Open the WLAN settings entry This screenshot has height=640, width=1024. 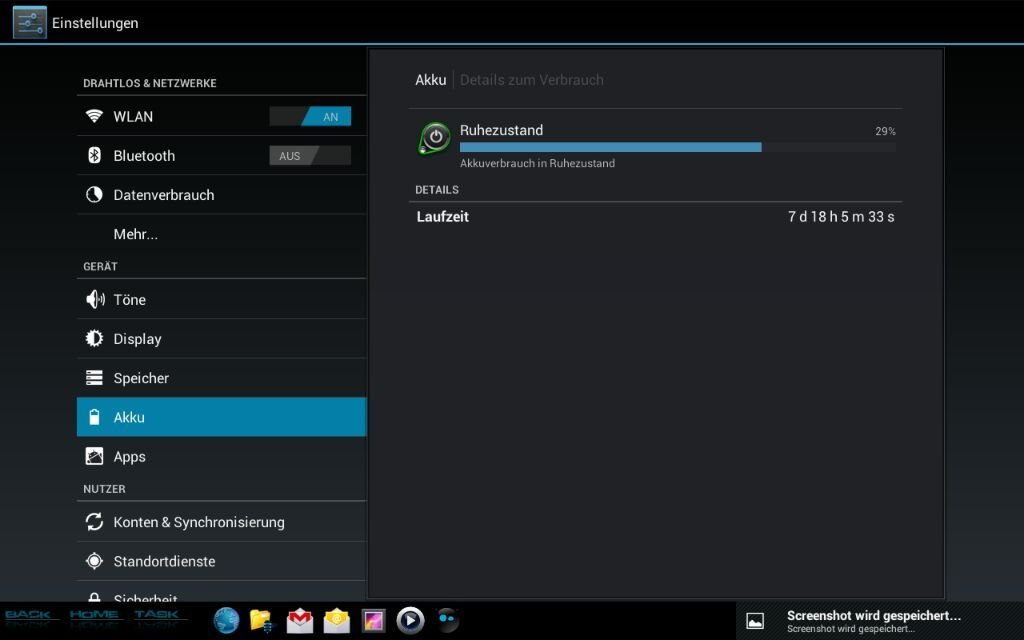(221, 116)
